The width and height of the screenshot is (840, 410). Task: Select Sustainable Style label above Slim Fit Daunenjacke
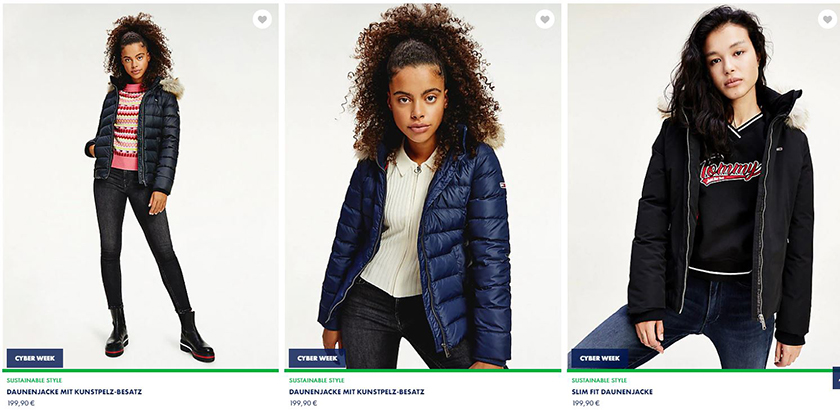click(x=599, y=381)
